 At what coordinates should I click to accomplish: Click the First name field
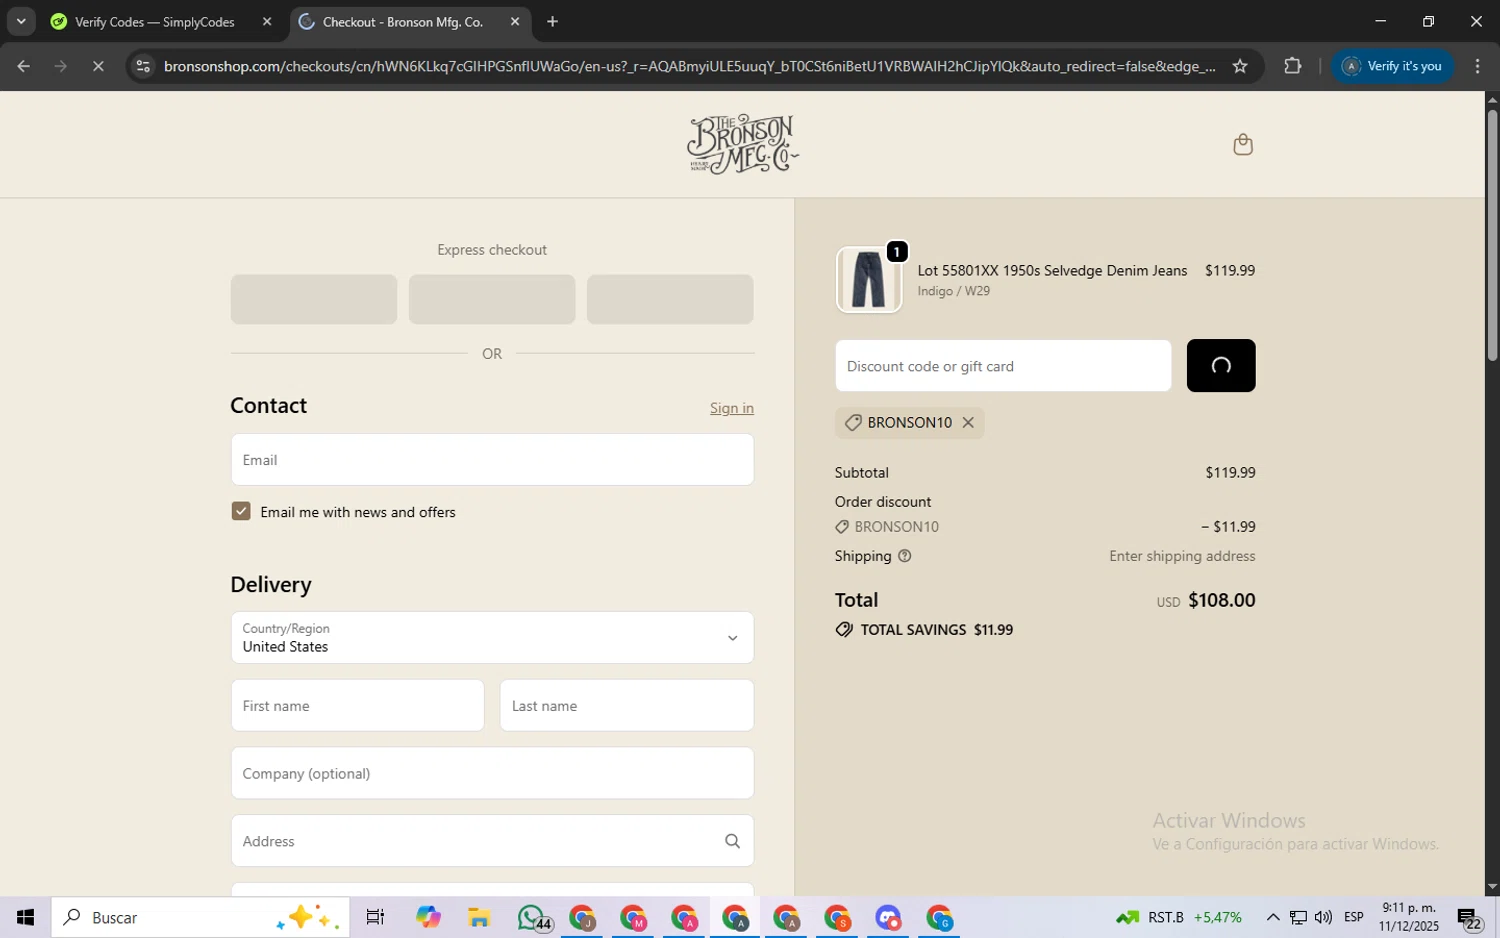click(x=358, y=706)
